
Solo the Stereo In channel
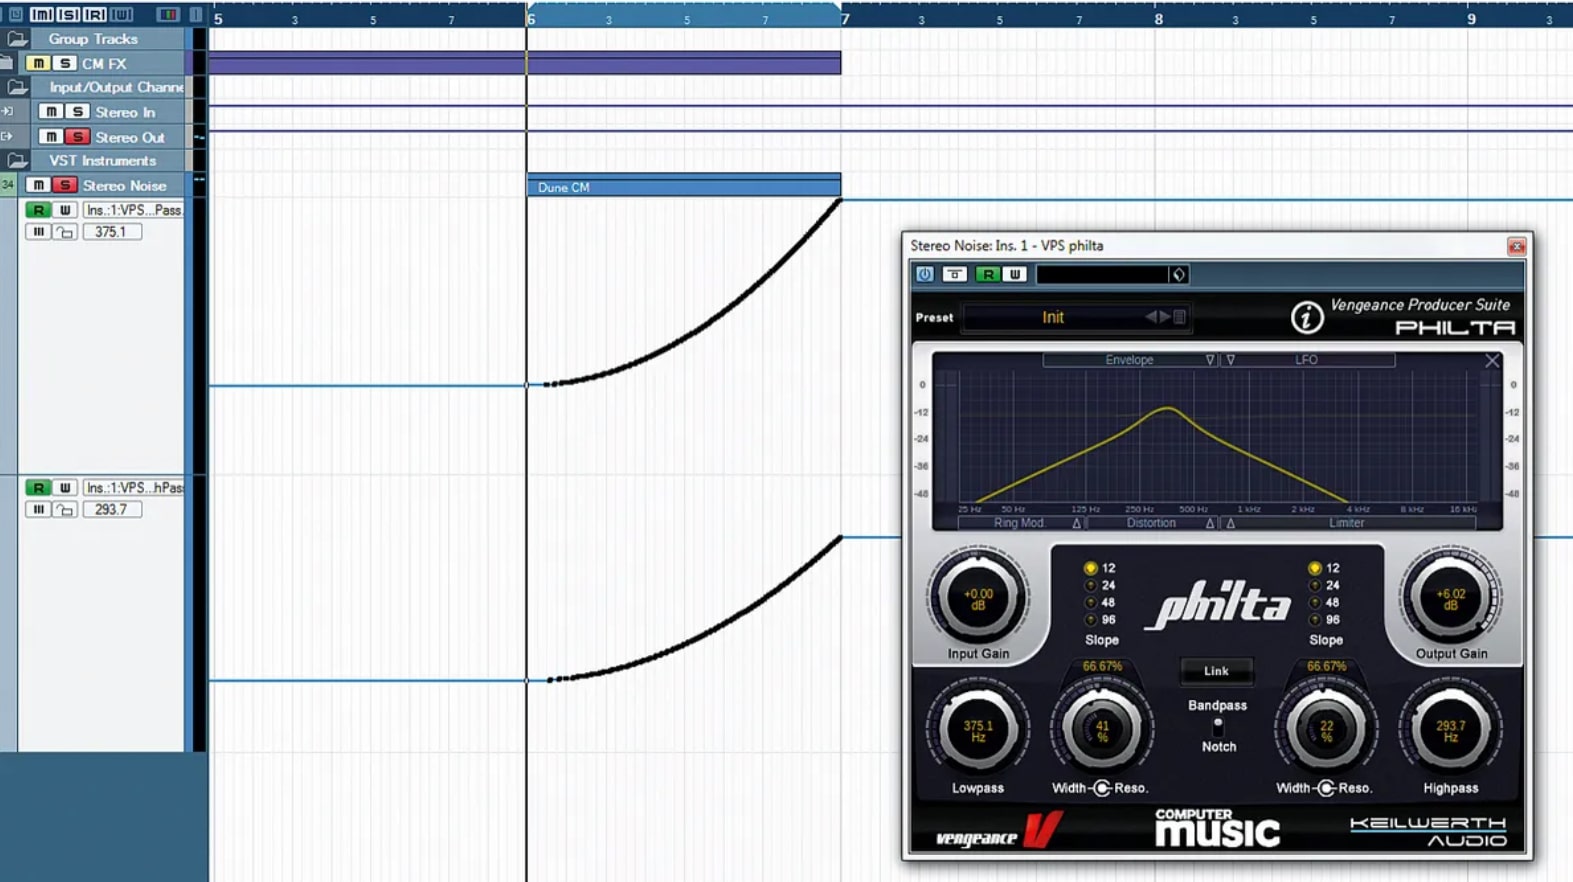(x=77, y=112)
